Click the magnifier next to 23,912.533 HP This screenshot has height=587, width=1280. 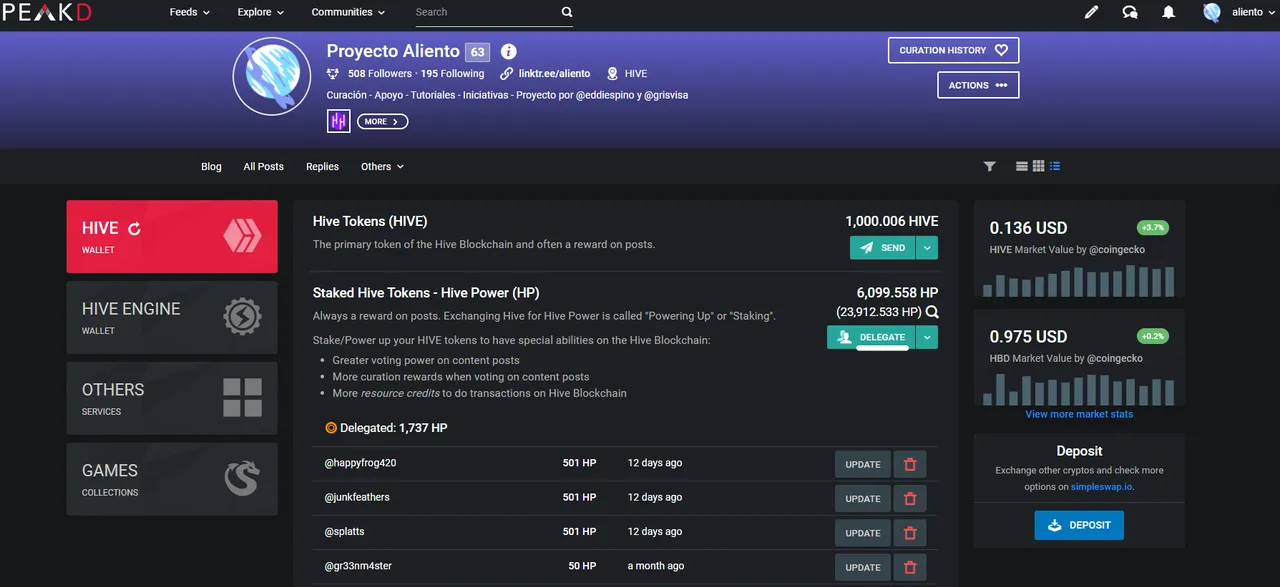coord(932,312)
